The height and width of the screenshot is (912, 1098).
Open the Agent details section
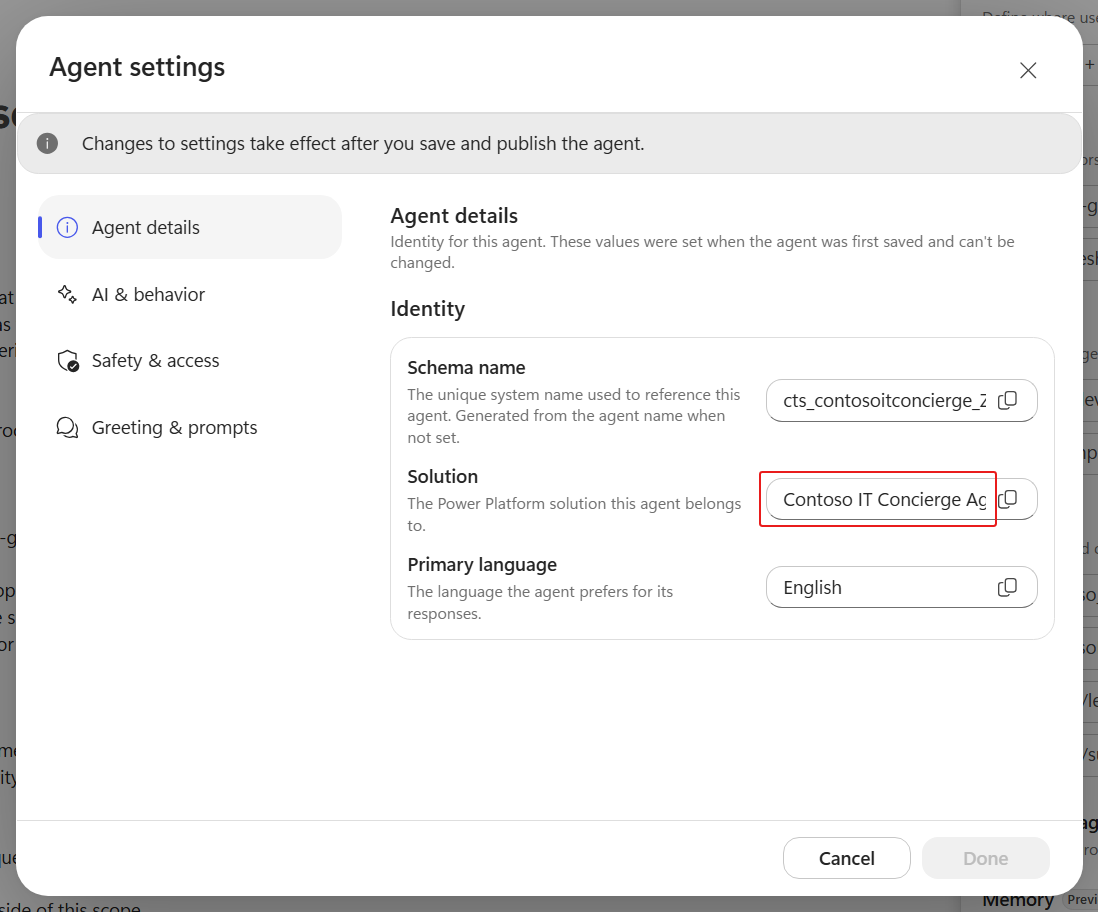click(x=190, y=227)
